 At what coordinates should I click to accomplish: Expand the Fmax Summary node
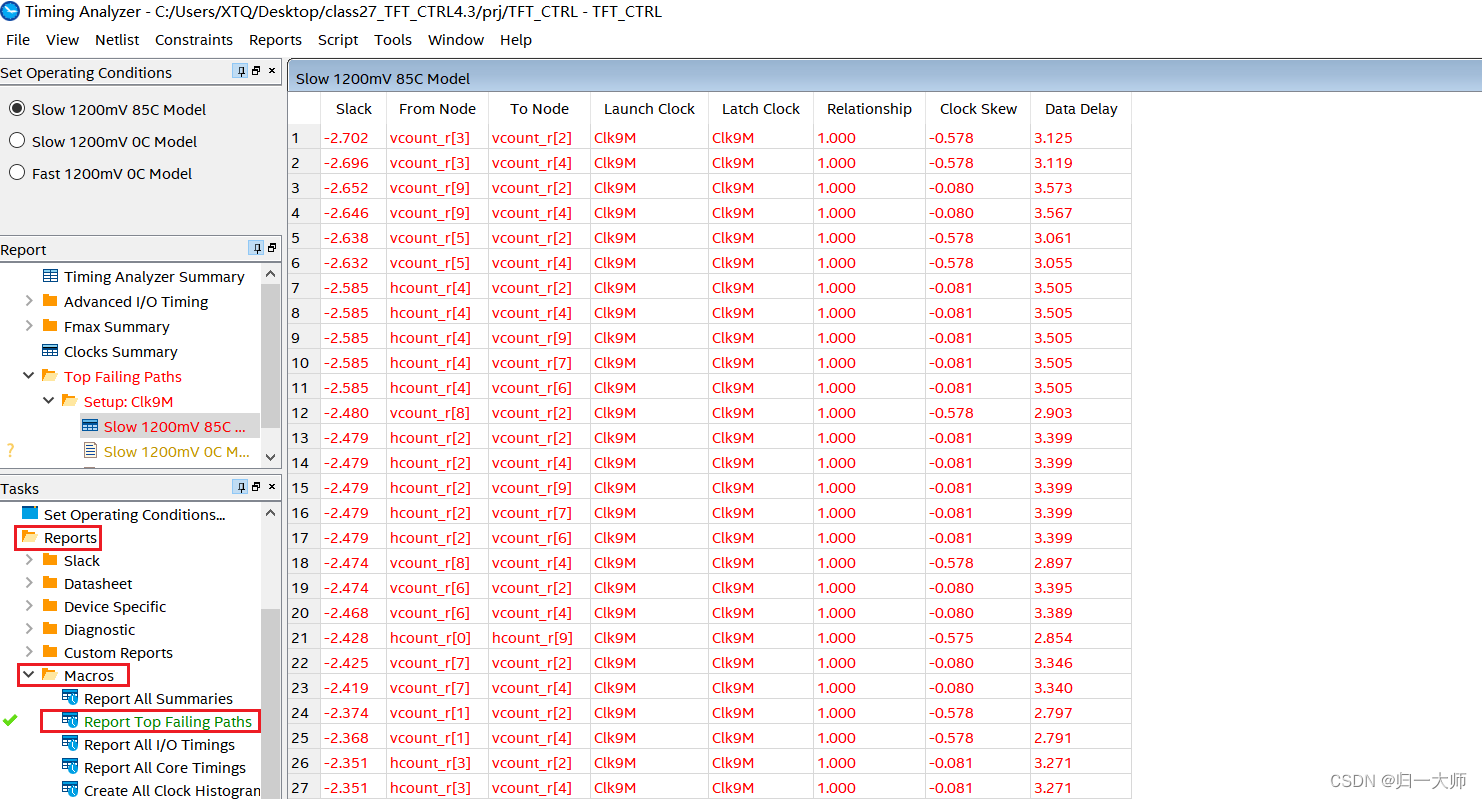29,326
